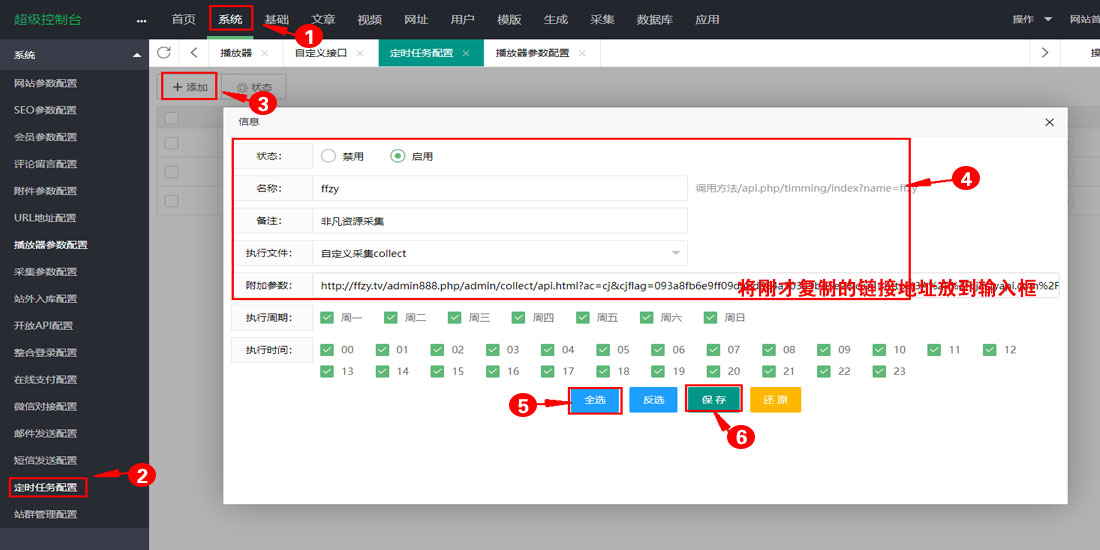
Task: Click the left arrow tab scroll icon
Action: pyautogui.click(x=193, y=53)
